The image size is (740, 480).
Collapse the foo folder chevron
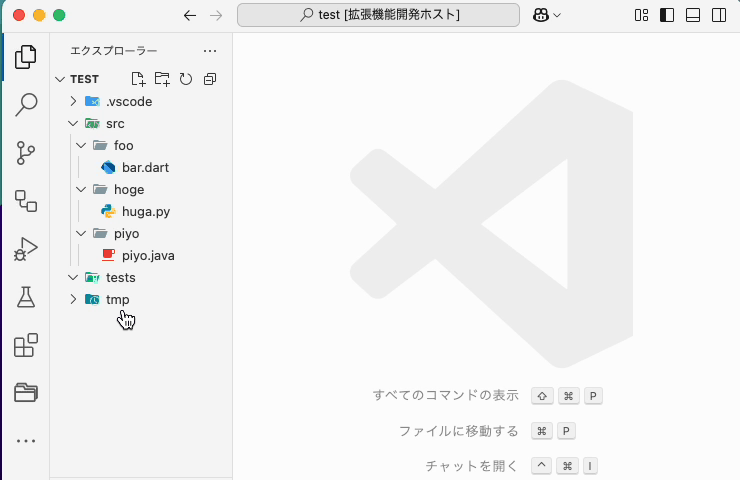(81, 145)
